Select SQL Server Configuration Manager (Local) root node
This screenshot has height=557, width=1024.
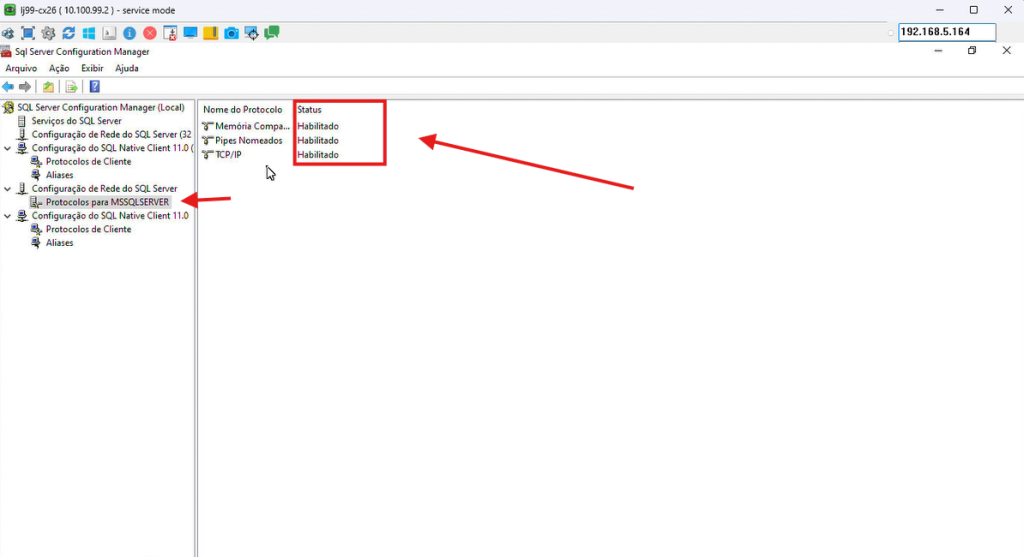coord(101,107)
